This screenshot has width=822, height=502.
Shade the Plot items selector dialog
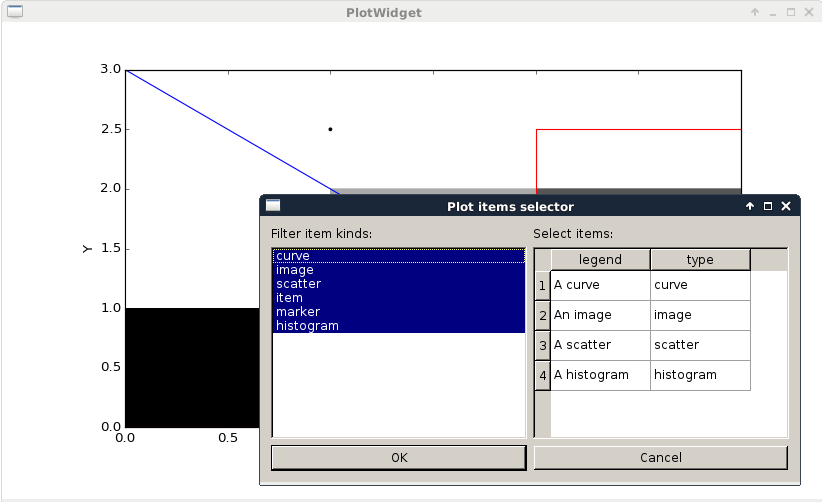pyautogui.click(x=750, y=206)
